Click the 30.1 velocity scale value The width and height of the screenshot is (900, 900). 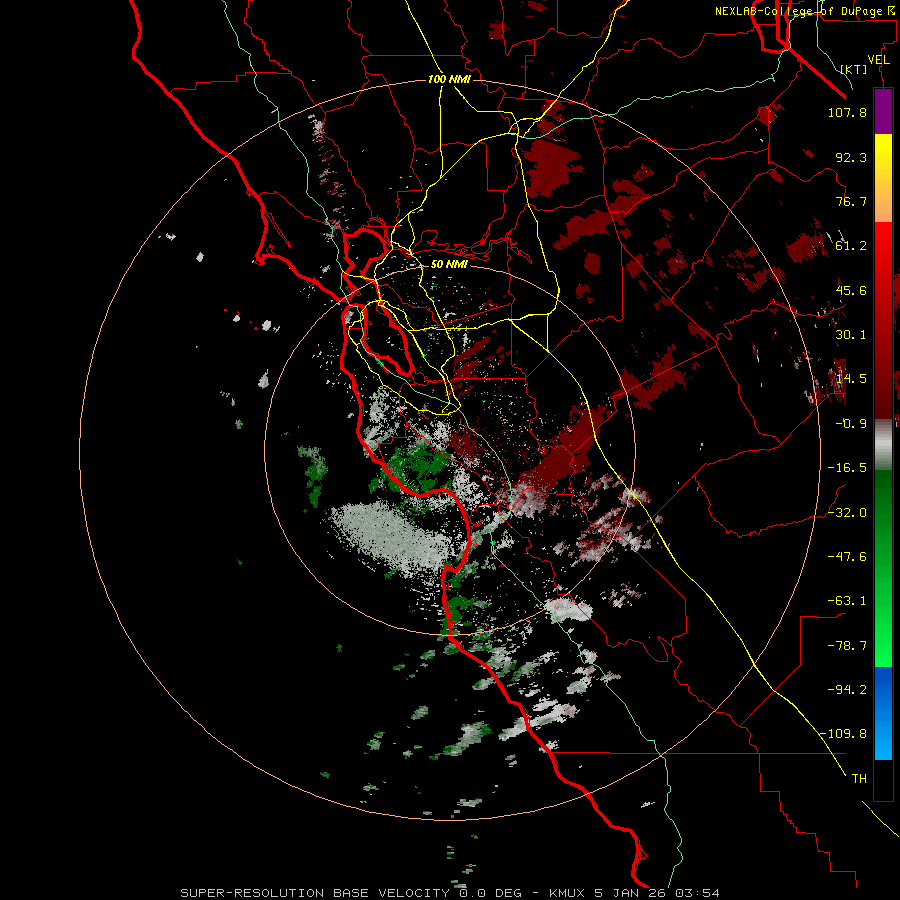pos(851,335)
